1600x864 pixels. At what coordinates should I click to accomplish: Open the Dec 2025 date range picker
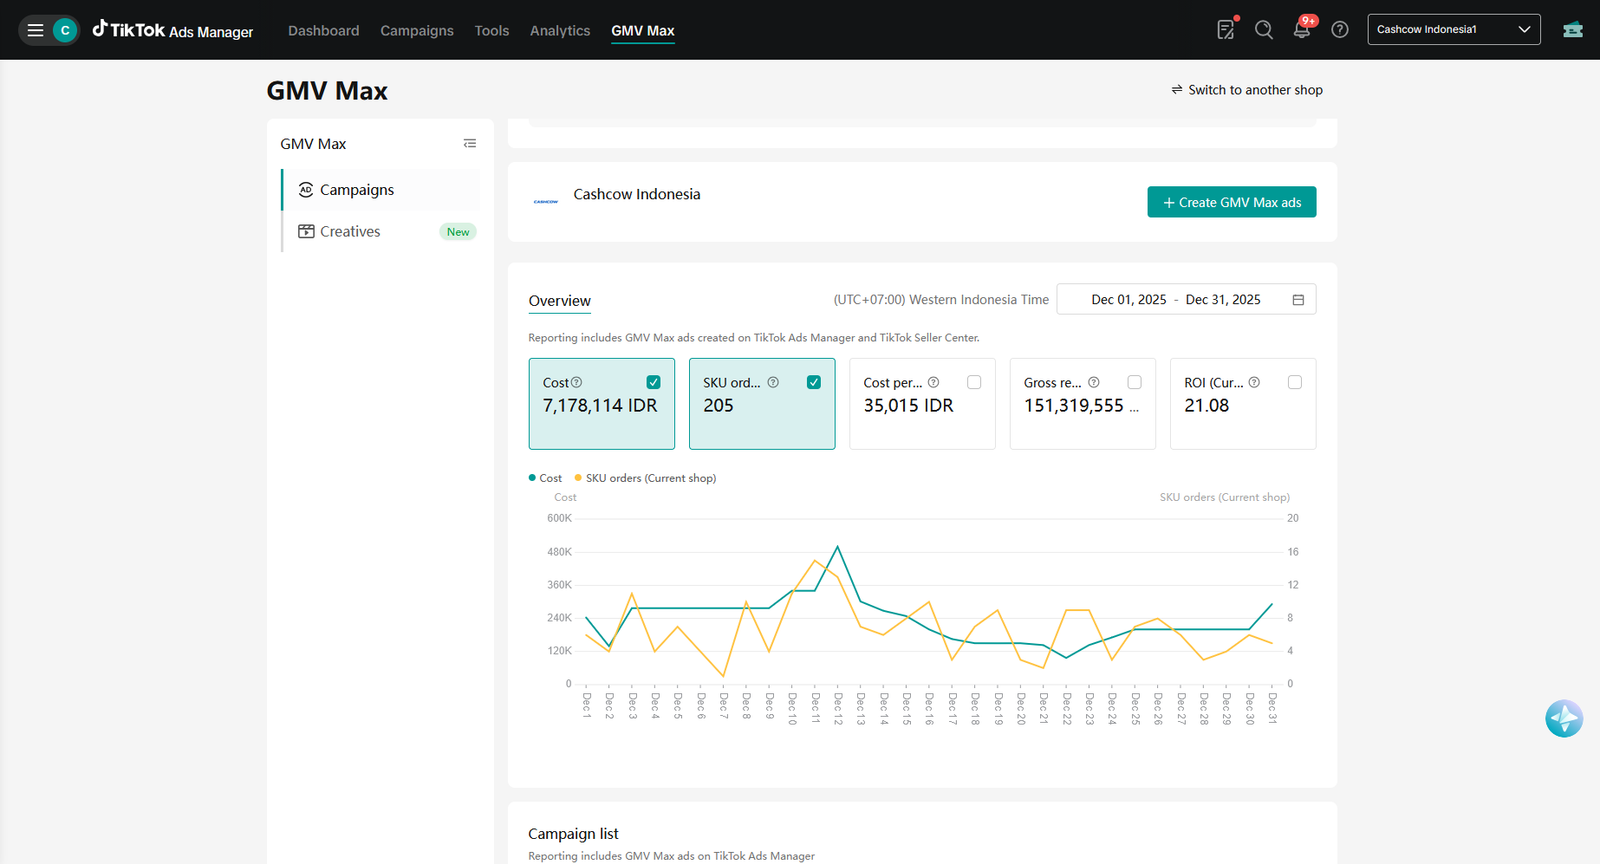point(1186,299)
